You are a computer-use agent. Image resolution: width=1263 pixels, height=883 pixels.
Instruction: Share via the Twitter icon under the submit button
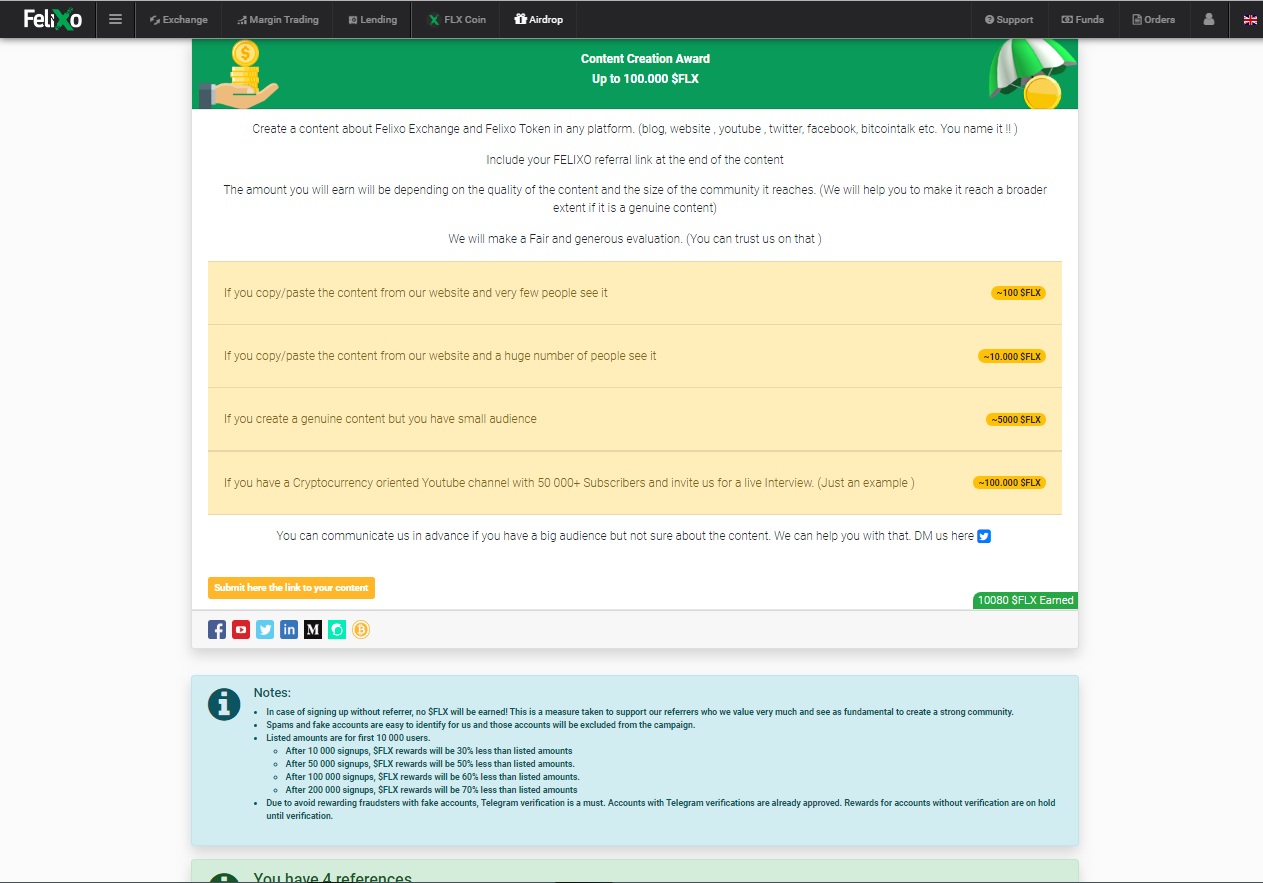[x=265, y=629]
